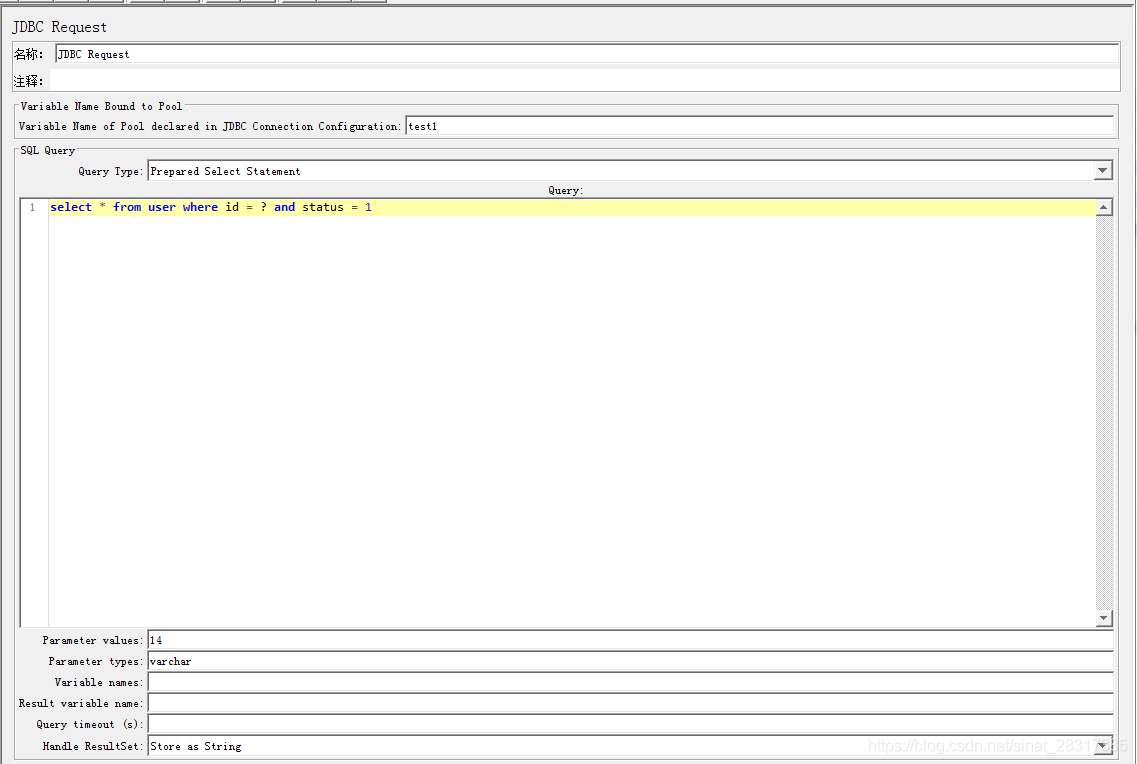Viewport: 1137px width, 764px height.
Task: Click the query editor scroll down arrow
Action: pos(1104,618)
